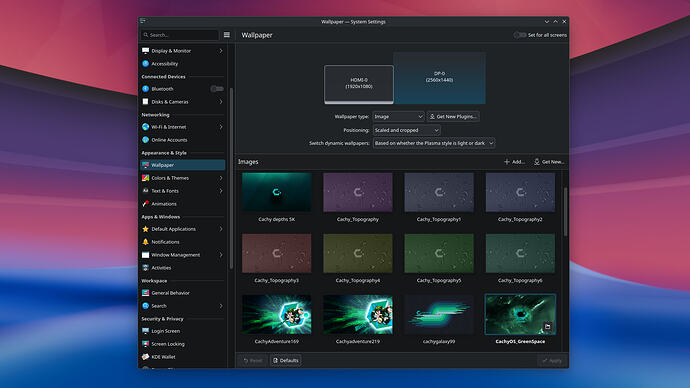
Task: Expand the Text & Fonts chevron
Action: click(221, 191)
